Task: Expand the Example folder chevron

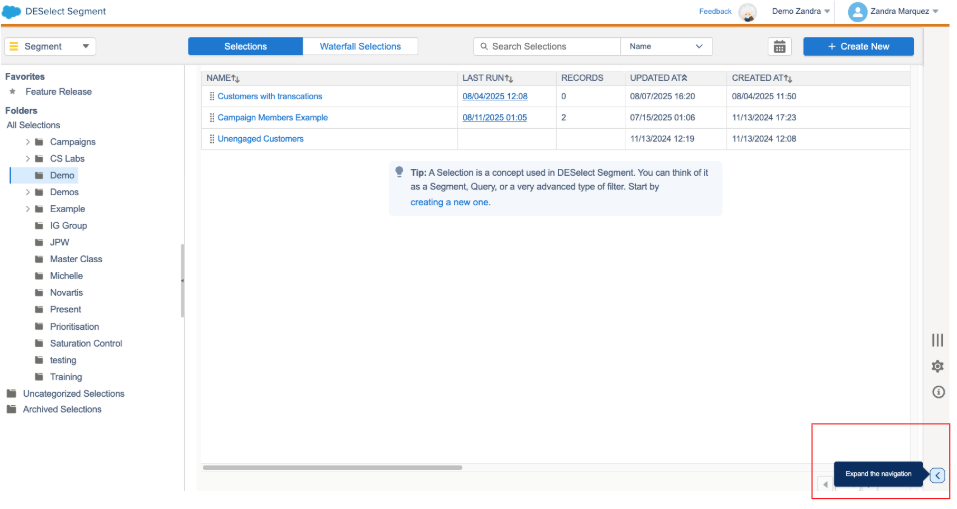Action: [27, 209]
